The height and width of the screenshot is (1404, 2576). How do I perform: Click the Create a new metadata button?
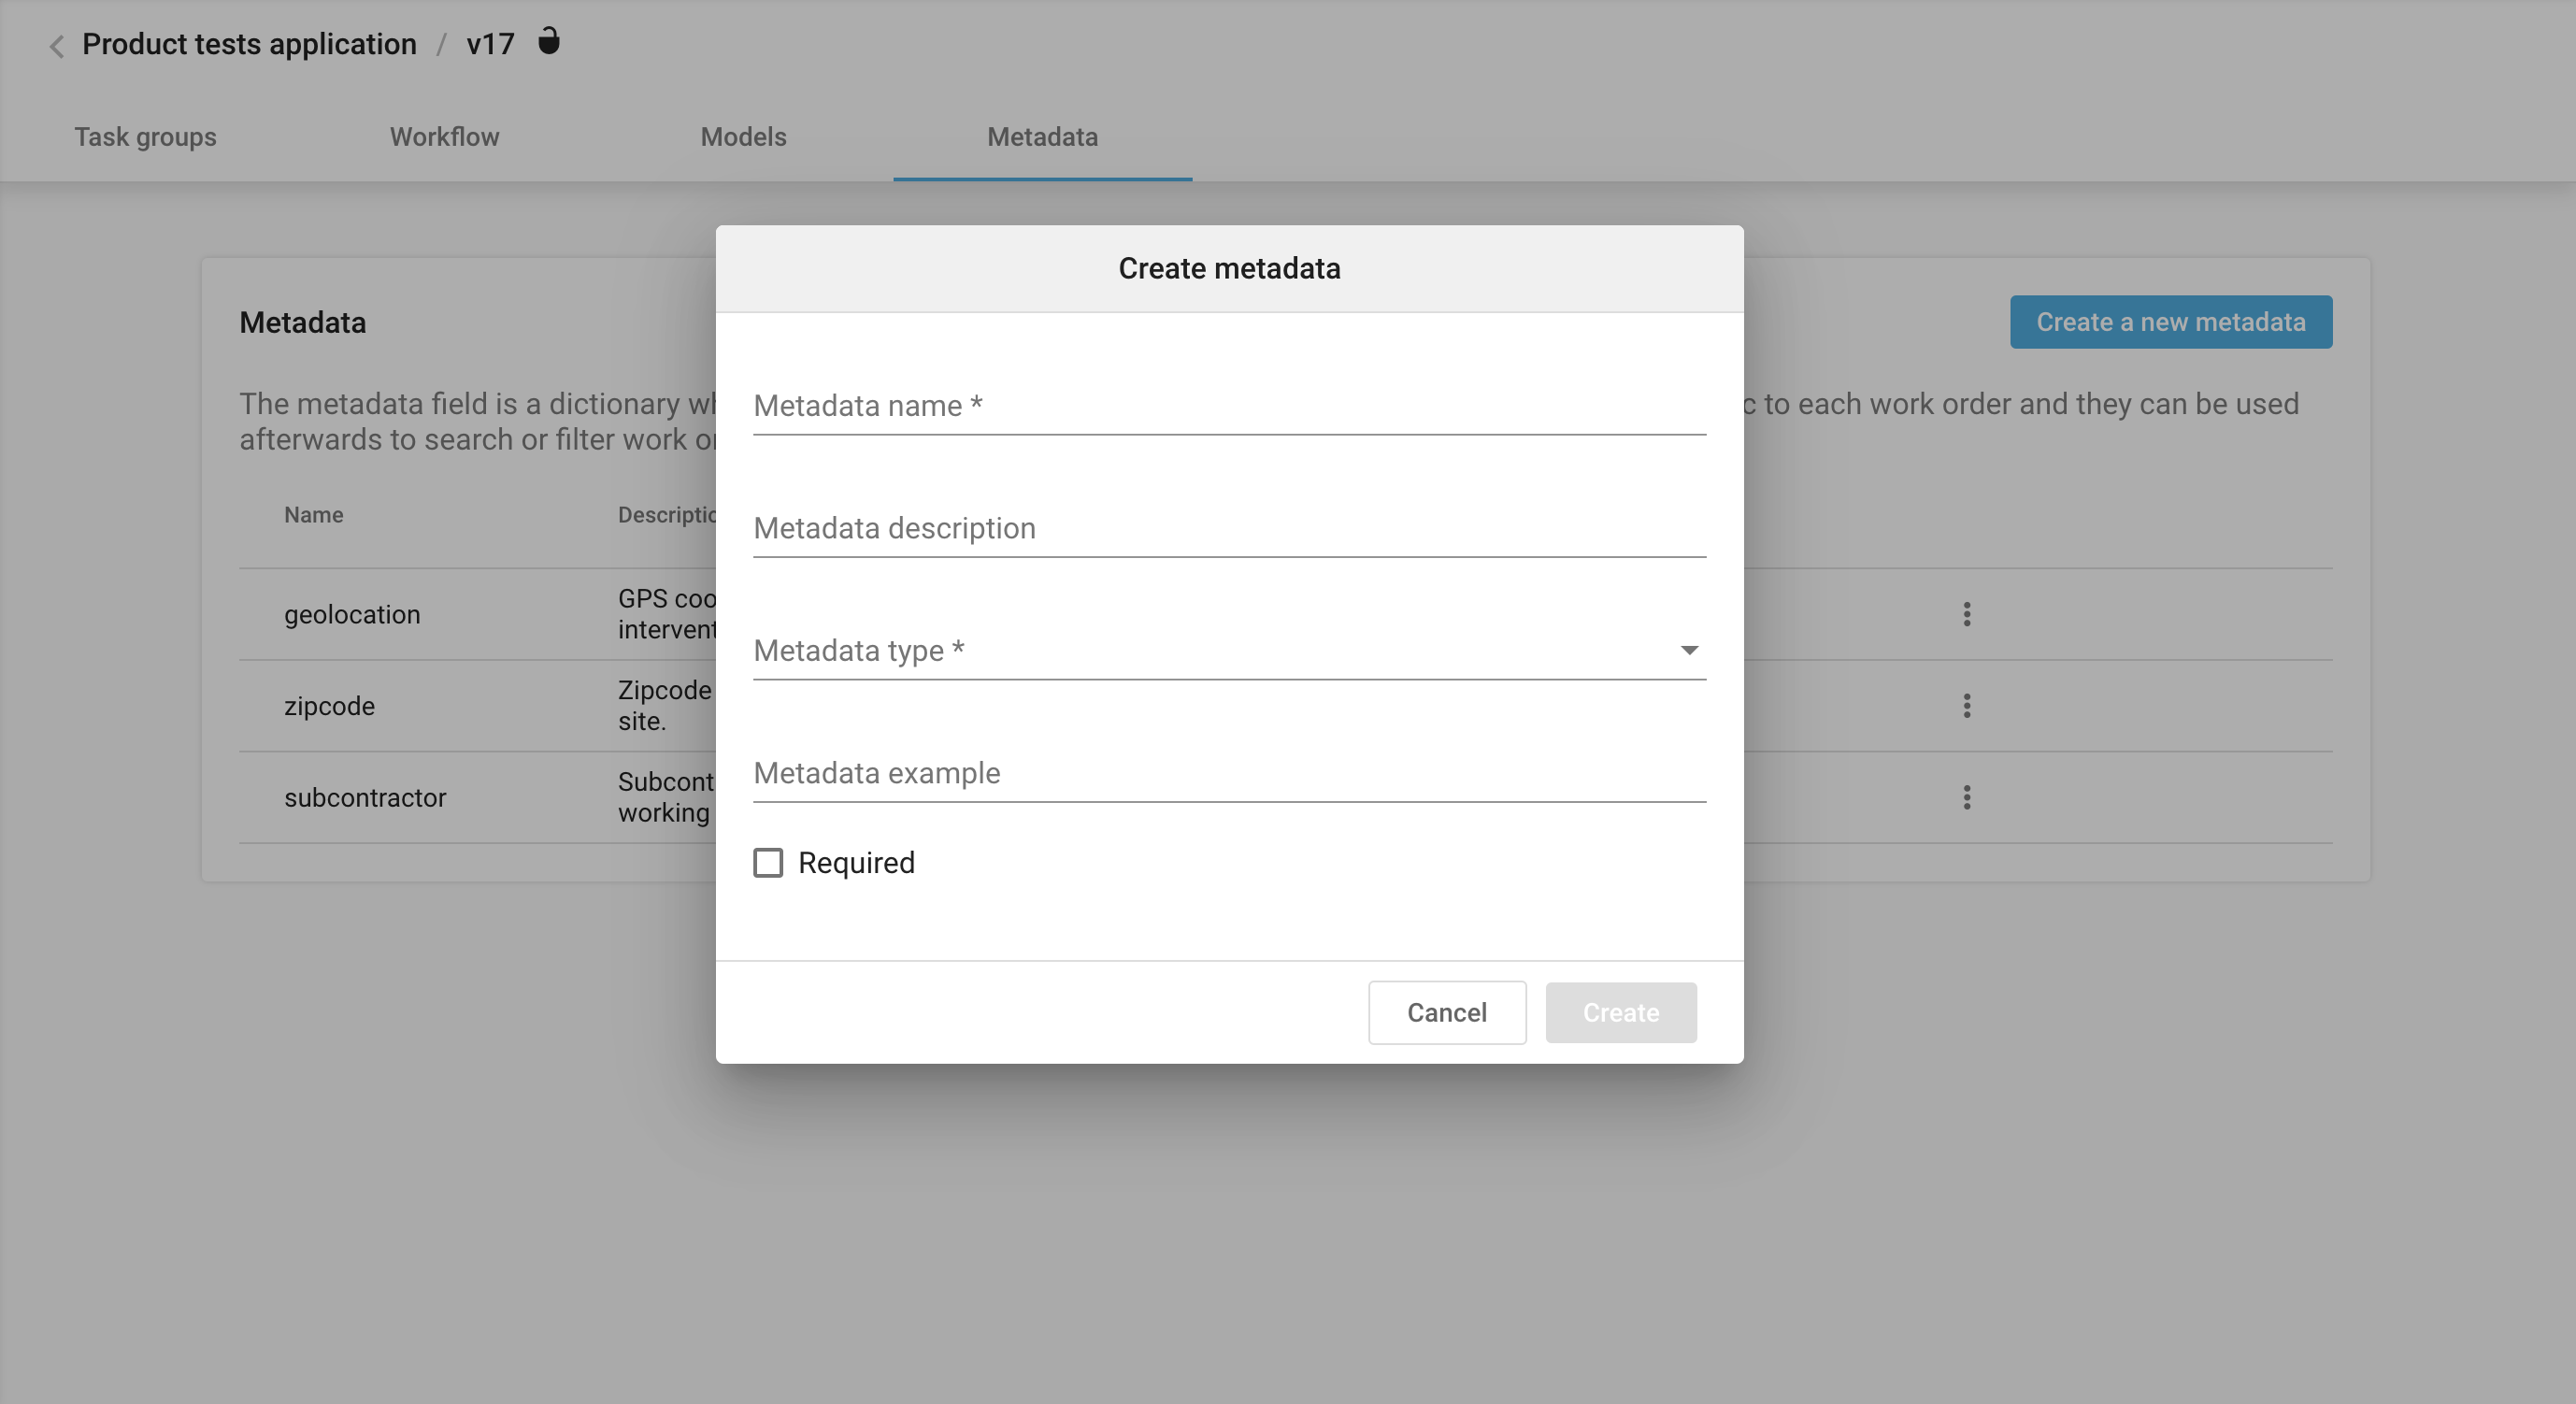click(x=2170, y=322)
